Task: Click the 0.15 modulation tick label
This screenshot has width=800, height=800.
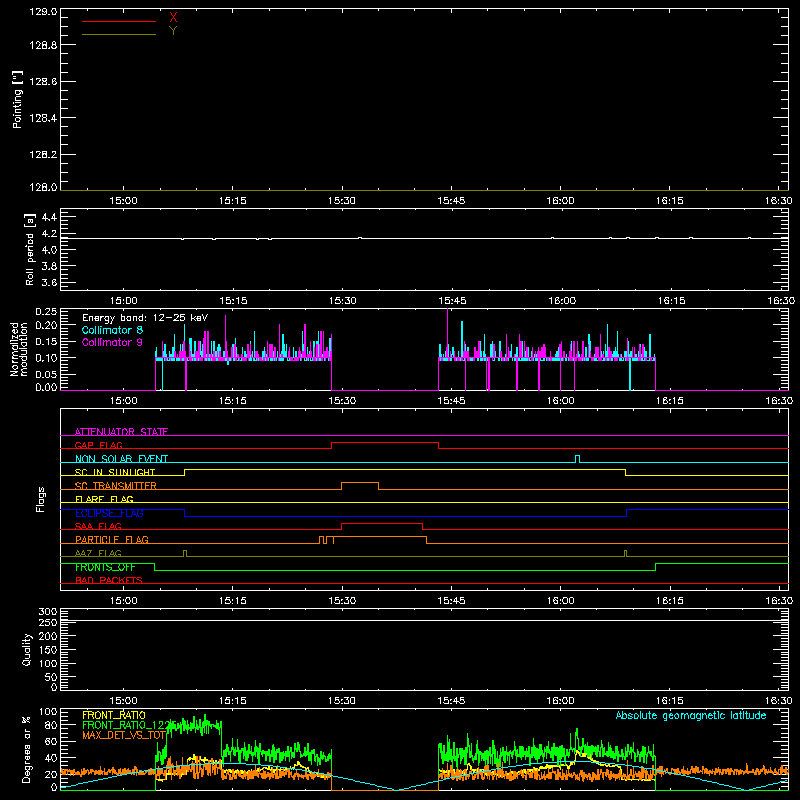Action: tap(46, 342)
